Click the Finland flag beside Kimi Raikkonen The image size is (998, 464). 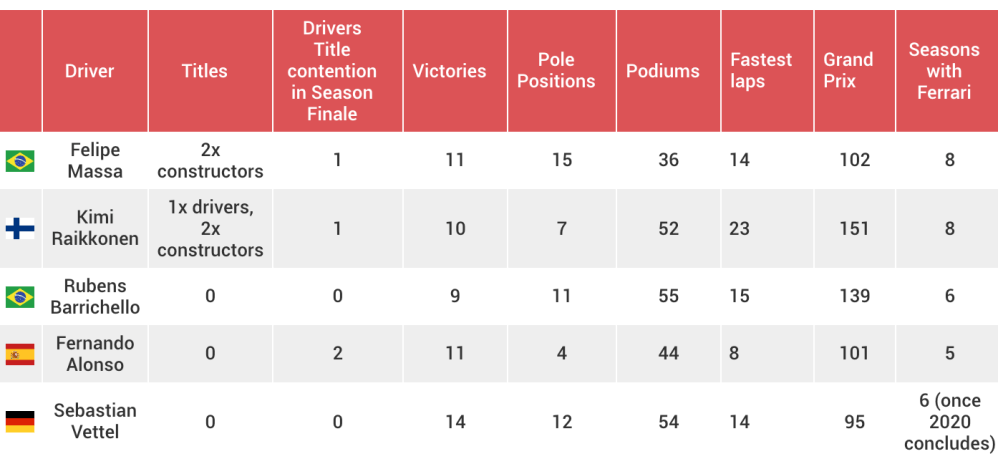[20, 229]
